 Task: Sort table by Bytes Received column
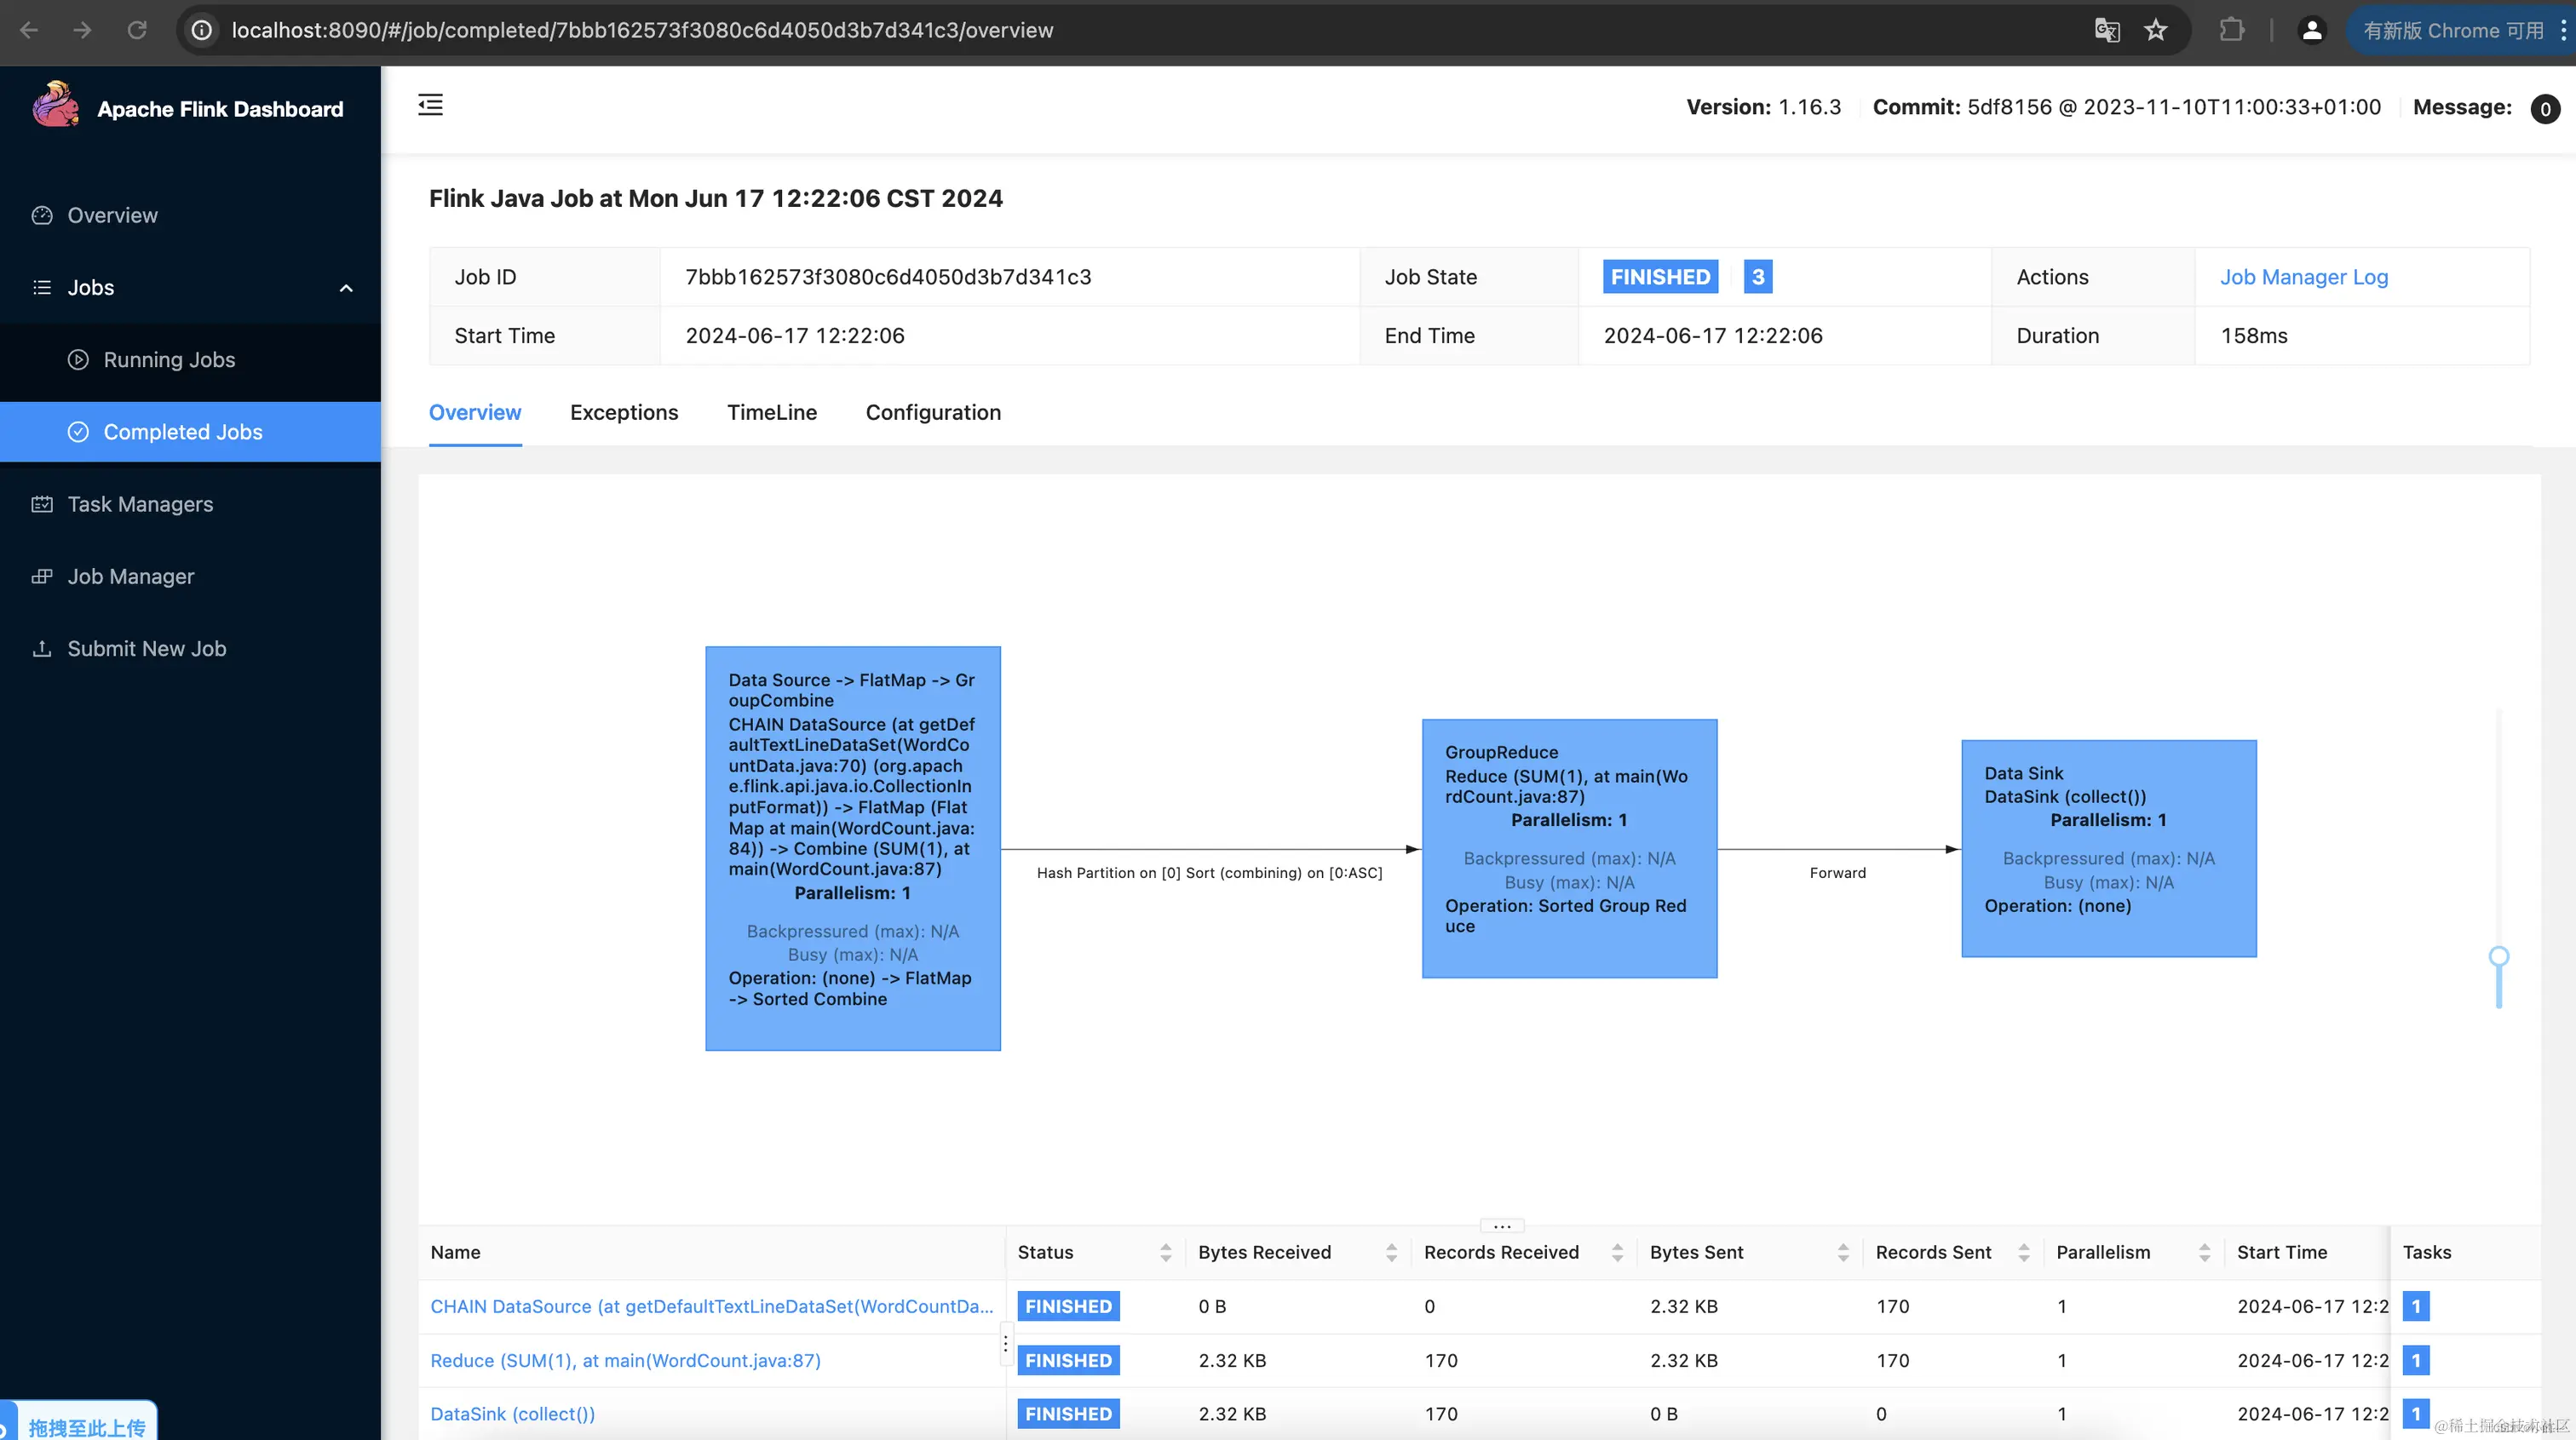(1391, 1252)
